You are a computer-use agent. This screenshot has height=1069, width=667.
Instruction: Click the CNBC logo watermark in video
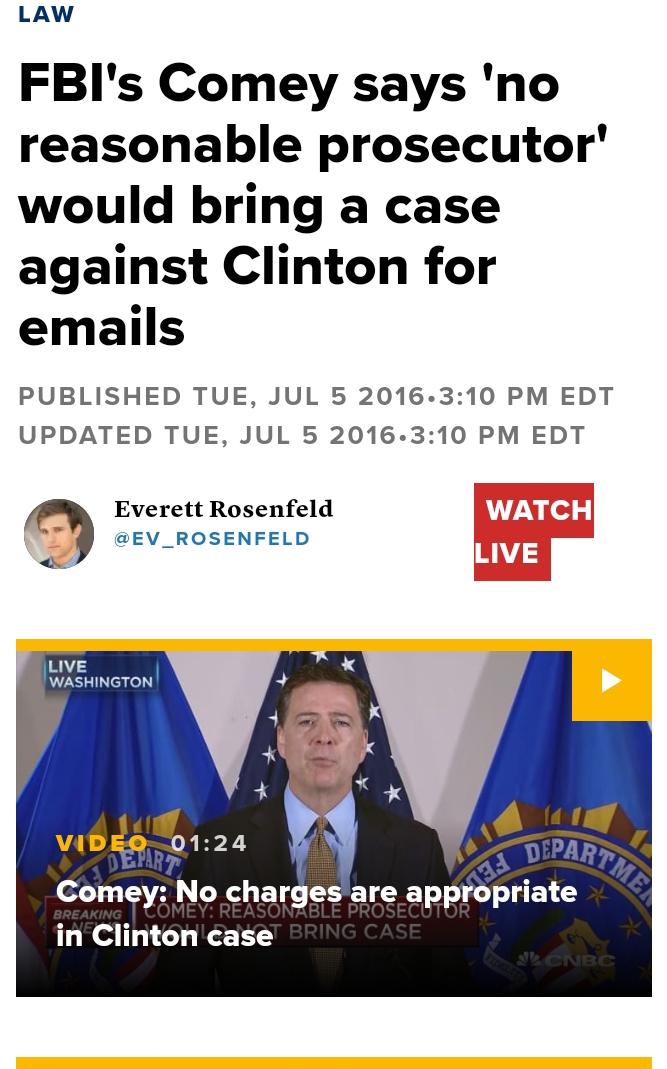coord(565,960)
